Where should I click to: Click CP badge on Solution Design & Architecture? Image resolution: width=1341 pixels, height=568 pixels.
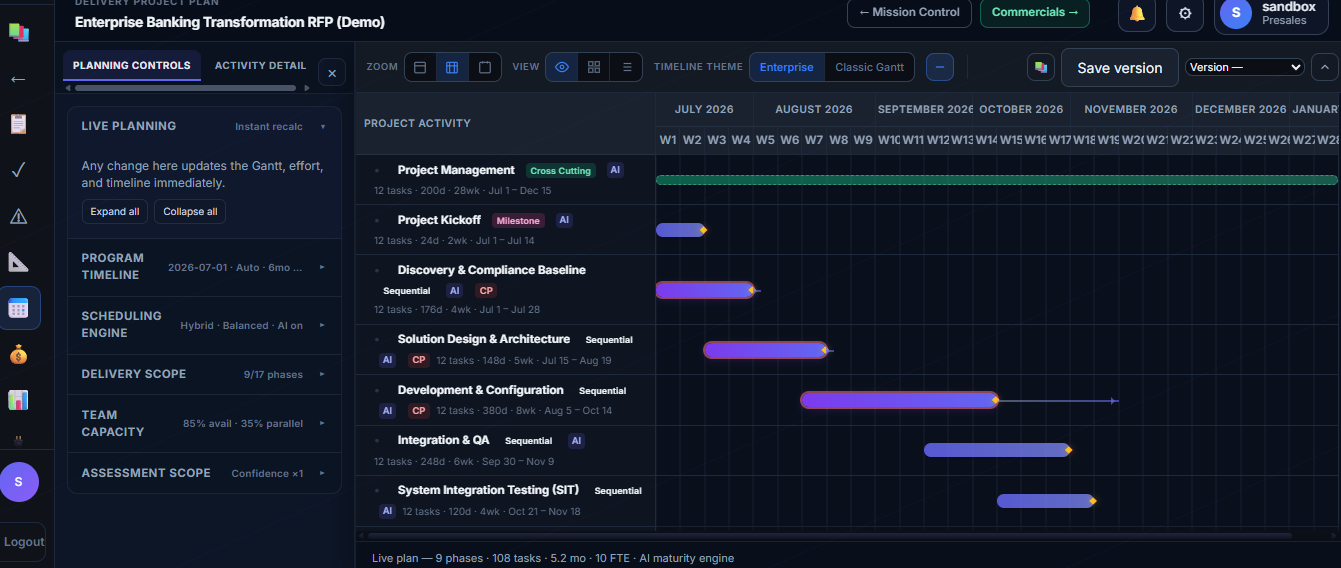[419, 360]
